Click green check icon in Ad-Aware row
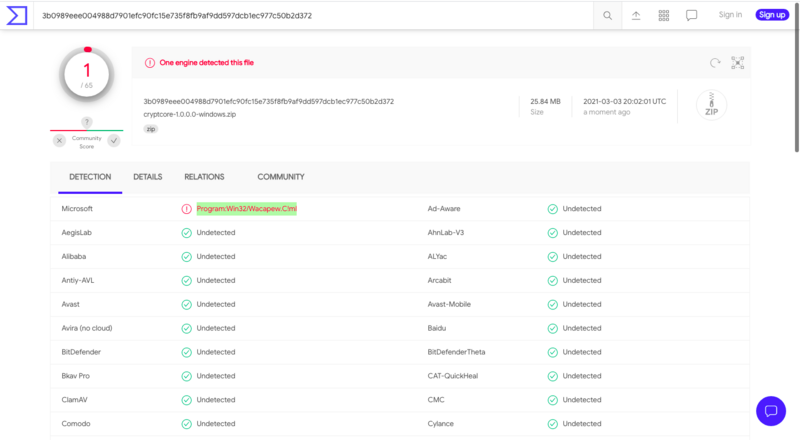Viewport: 800px width, 440px height. click(553, 209)
